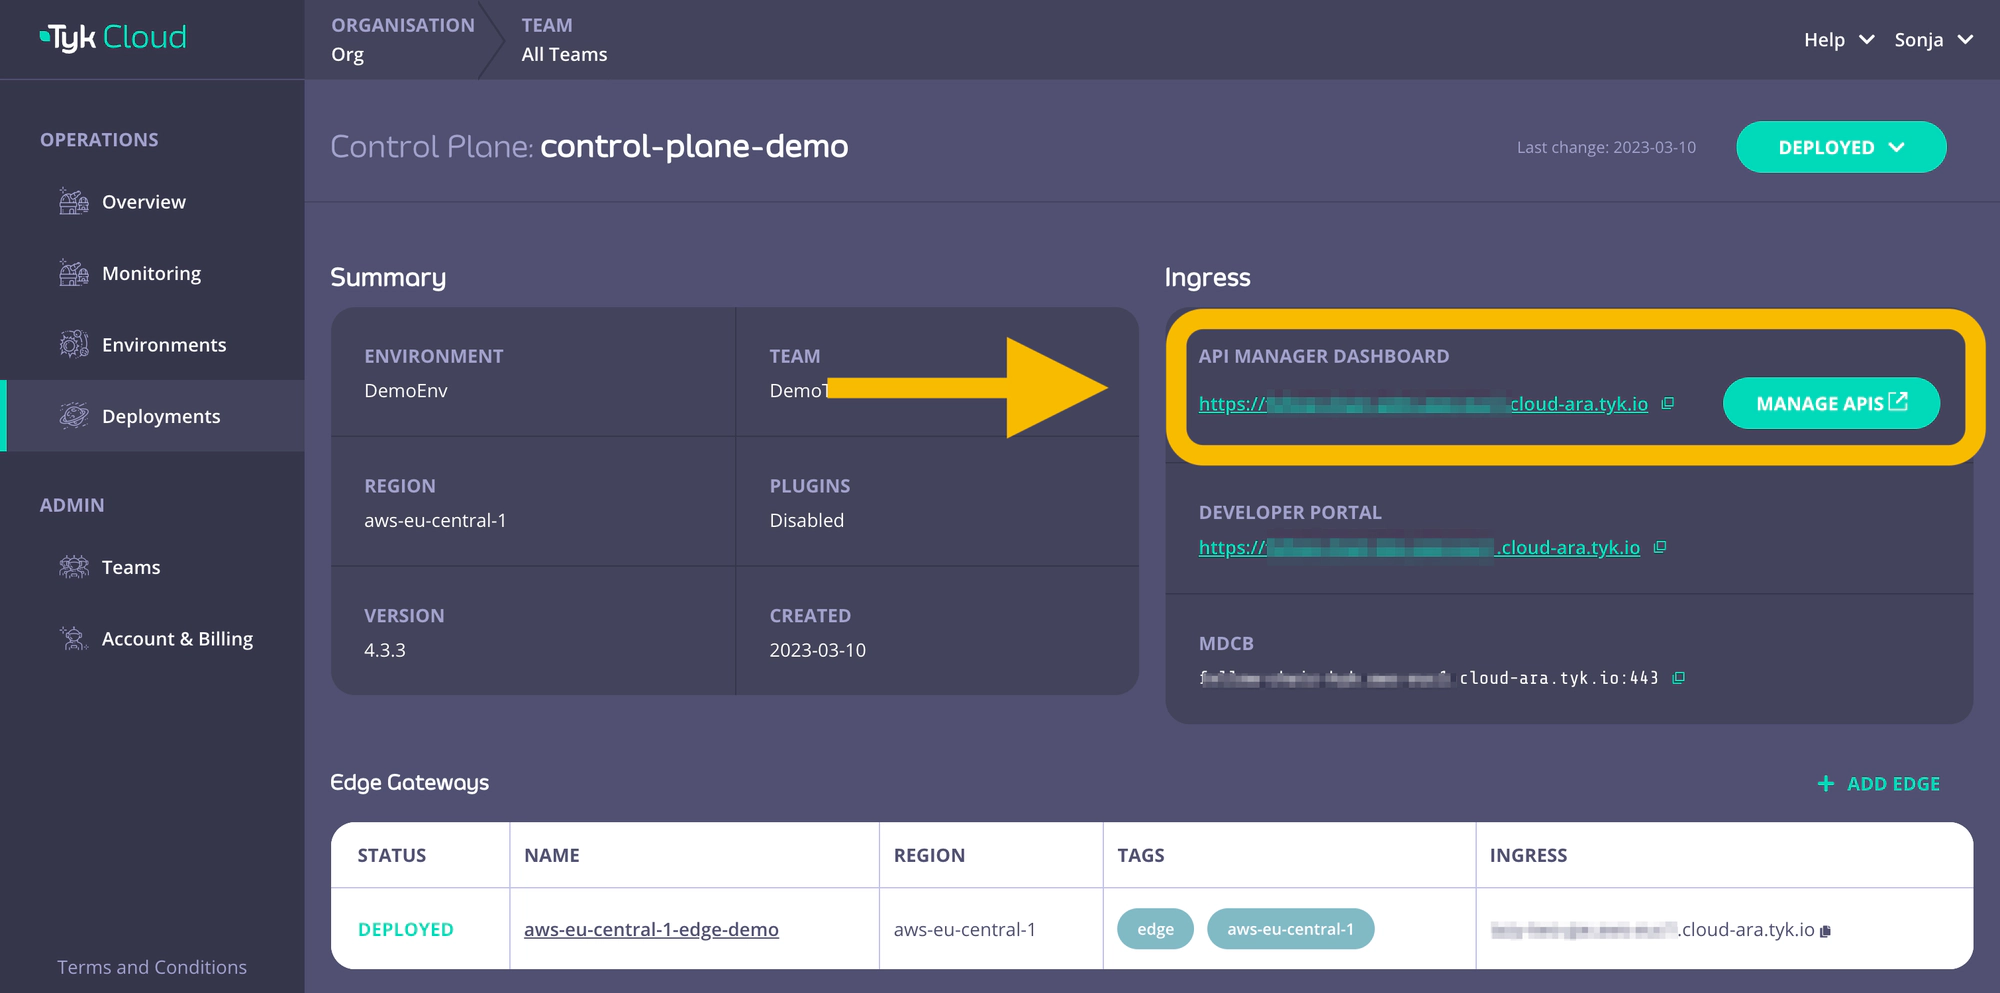Image resolution: width=2000 pixels, height=993 pixels.
Task: Open the Terms and Conditions link
Action: (152, 967)
